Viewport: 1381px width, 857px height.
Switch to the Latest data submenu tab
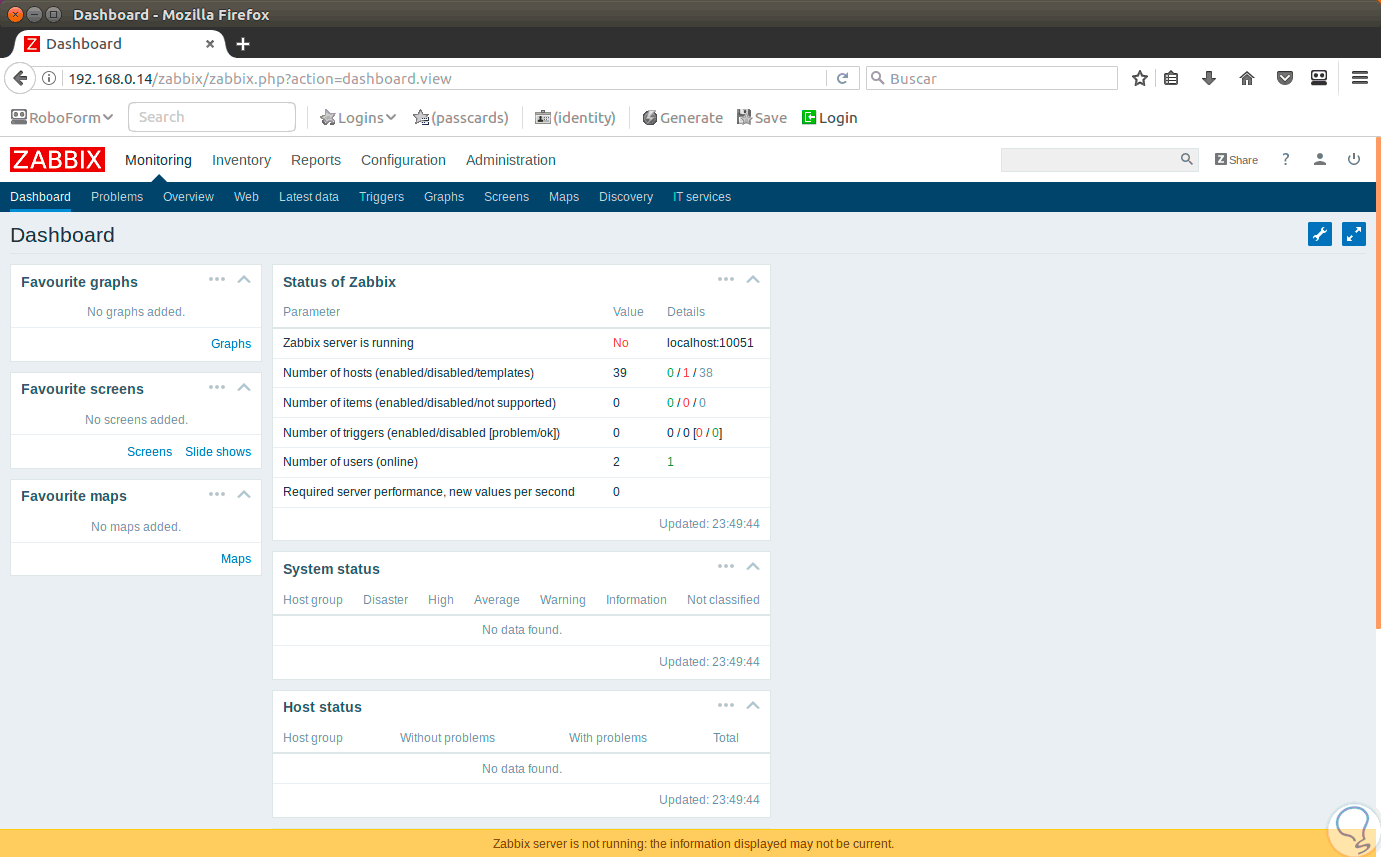309,197
